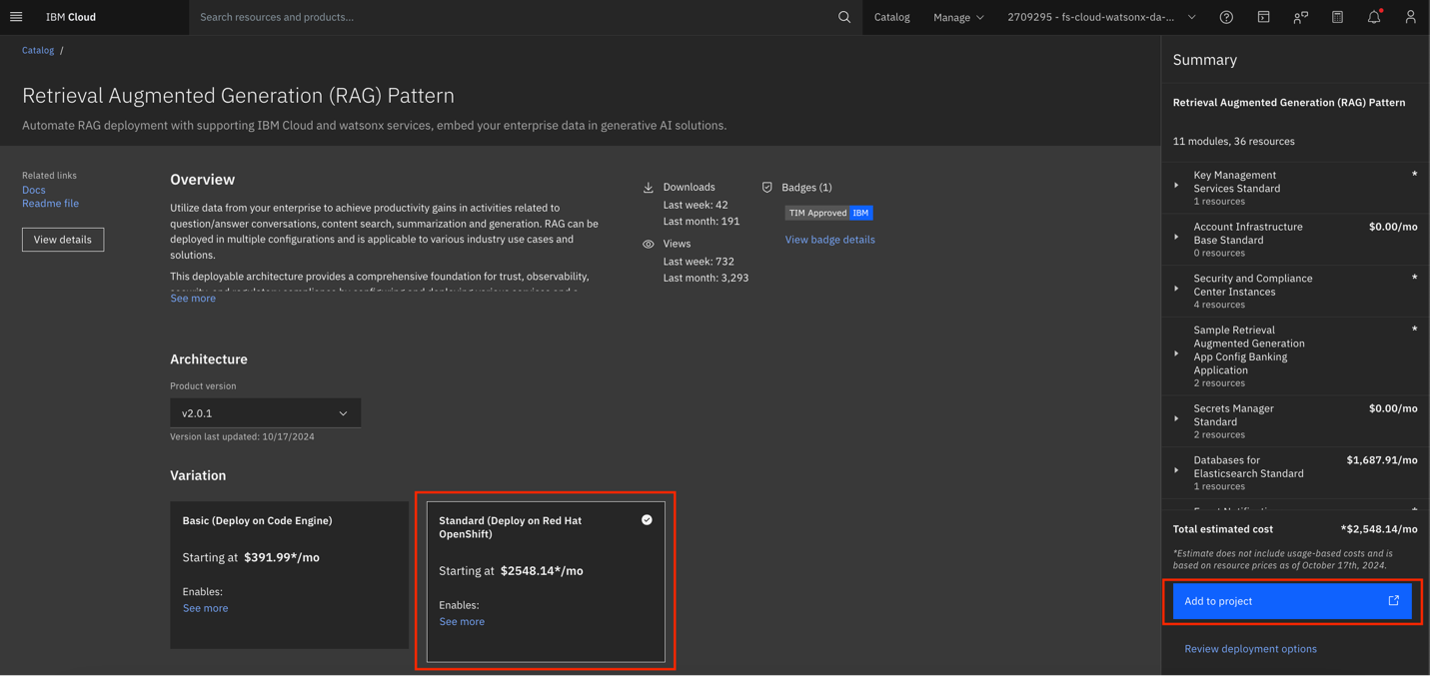Open the product version v2.0.1 dropdown
Viewport: 1430px width, 678px height.
point(265,413)
